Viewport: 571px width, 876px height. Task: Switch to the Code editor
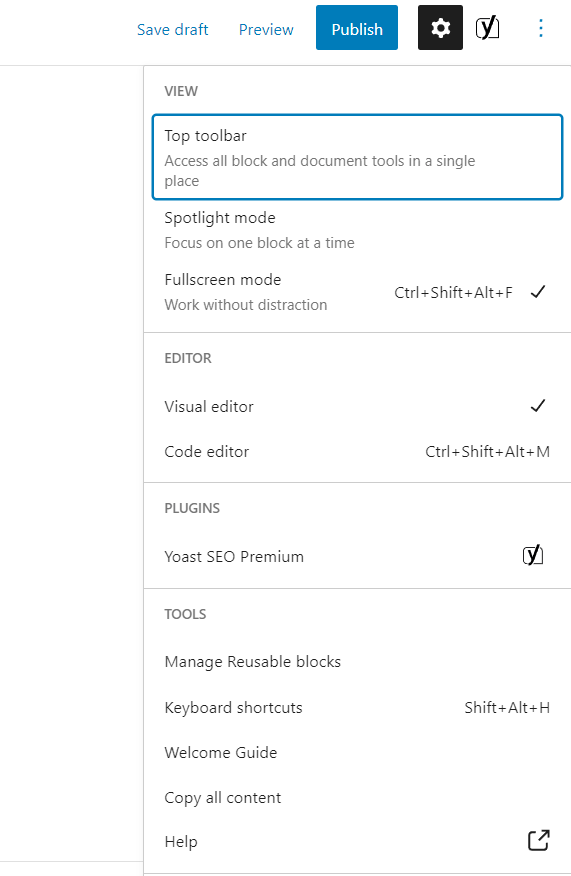358,451
